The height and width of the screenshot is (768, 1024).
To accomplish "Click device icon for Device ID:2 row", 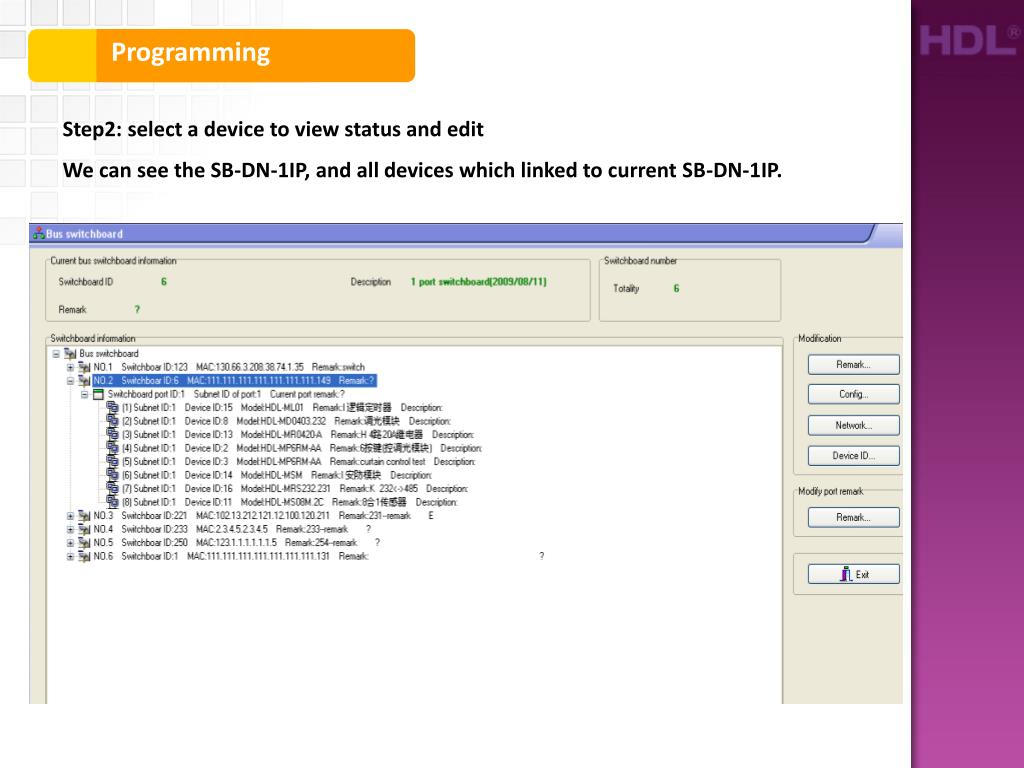I will 112,448.
